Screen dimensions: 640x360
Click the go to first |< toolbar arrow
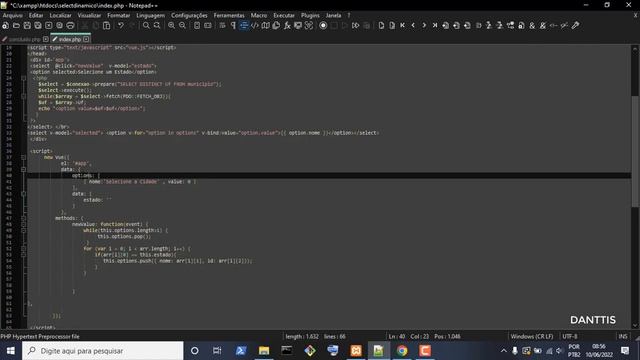(x=402, y=25)
